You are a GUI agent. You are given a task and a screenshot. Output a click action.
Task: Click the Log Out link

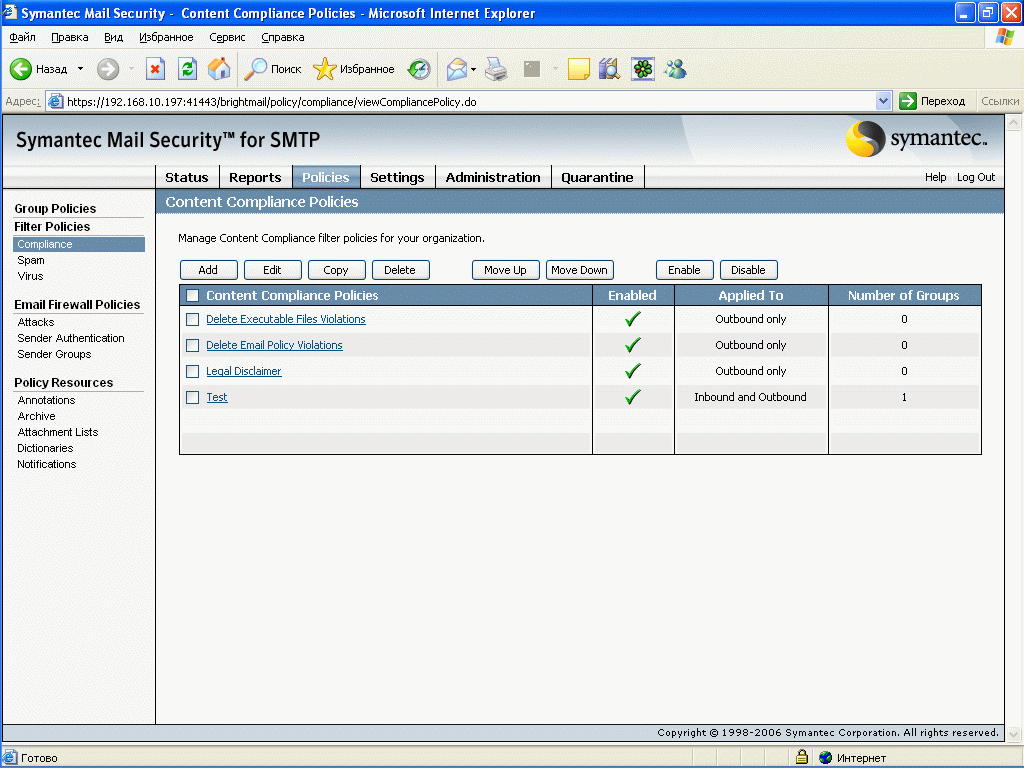pos(976,177)
